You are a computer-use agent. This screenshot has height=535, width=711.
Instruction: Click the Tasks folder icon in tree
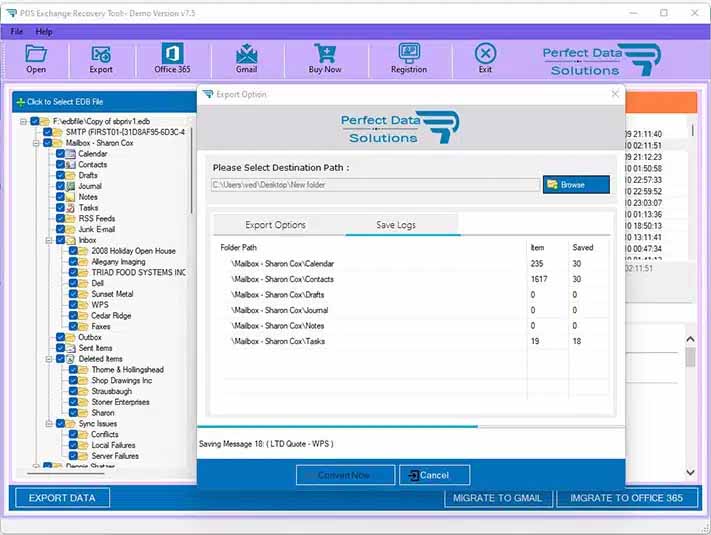70,208
